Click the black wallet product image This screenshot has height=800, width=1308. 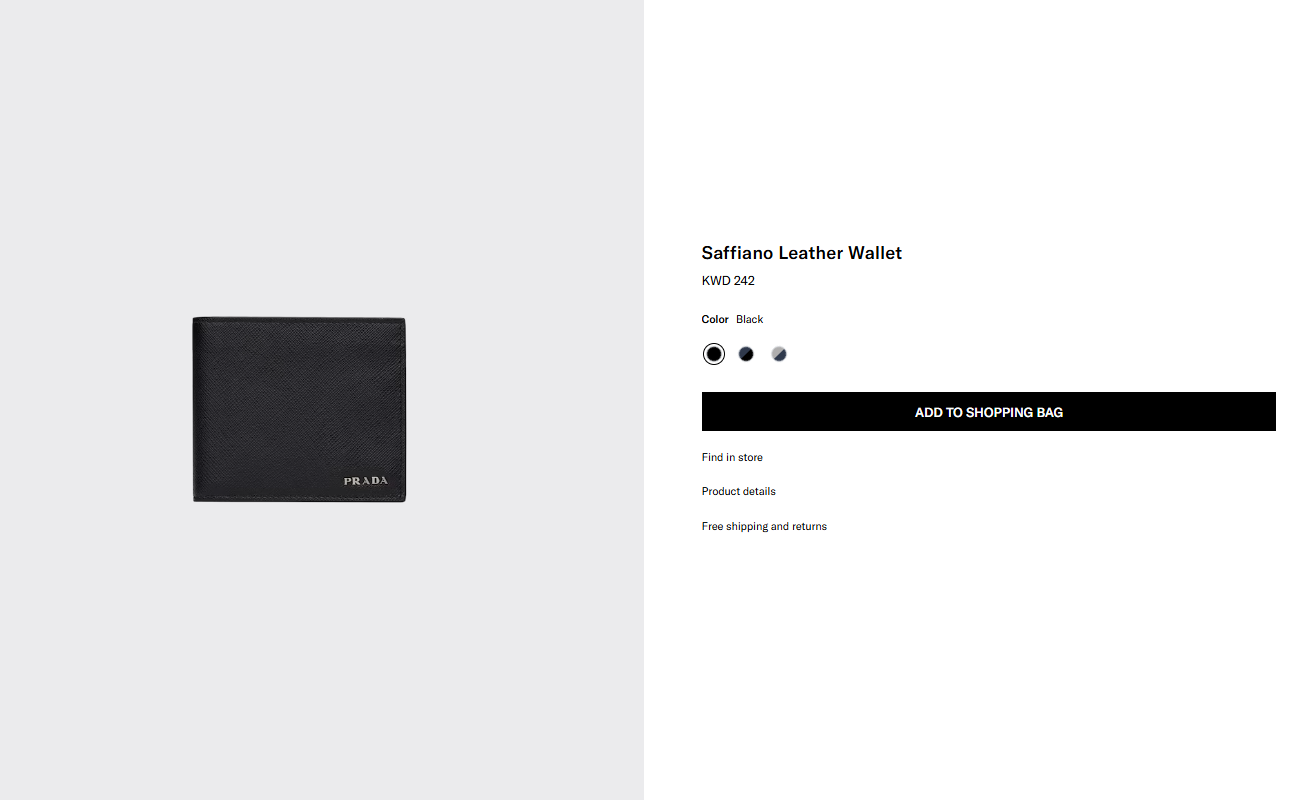(x=299, y=409)
